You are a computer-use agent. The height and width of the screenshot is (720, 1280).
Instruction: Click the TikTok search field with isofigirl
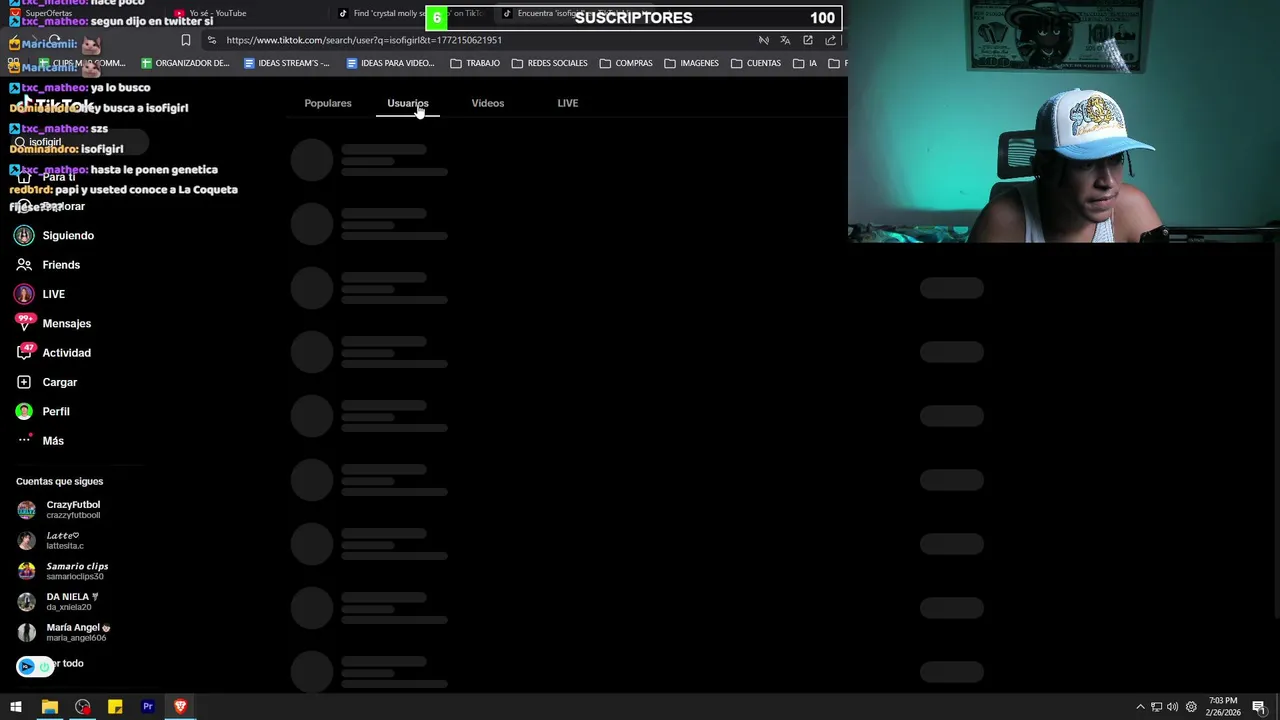tap(78, 142)
